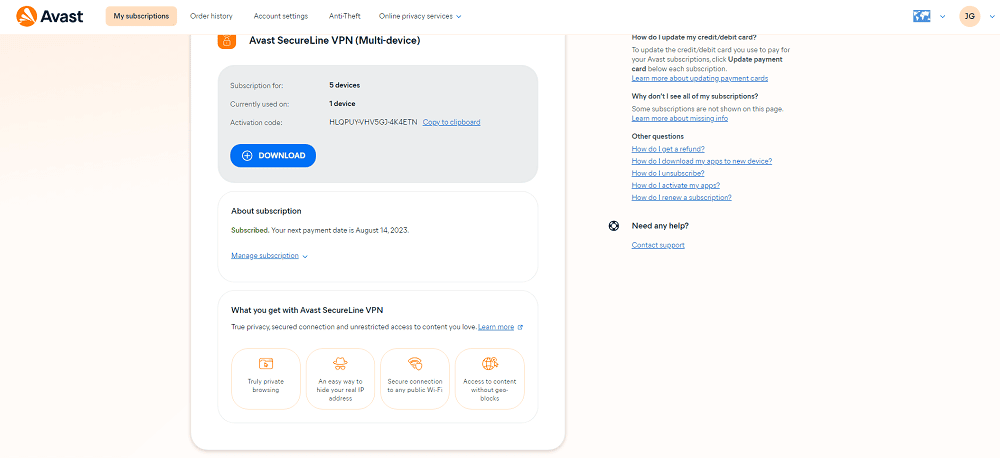The height and width of the screenshot is (458, 1000).
Task: Open Learn more about SecureLine VPN
Action: pyautogui.click(x=496, y=327)
